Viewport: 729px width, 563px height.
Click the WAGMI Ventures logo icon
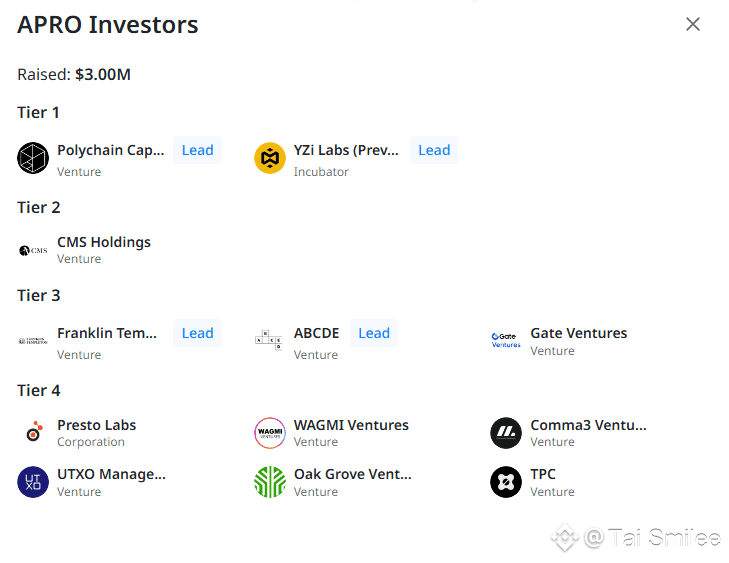coord(270,432)
